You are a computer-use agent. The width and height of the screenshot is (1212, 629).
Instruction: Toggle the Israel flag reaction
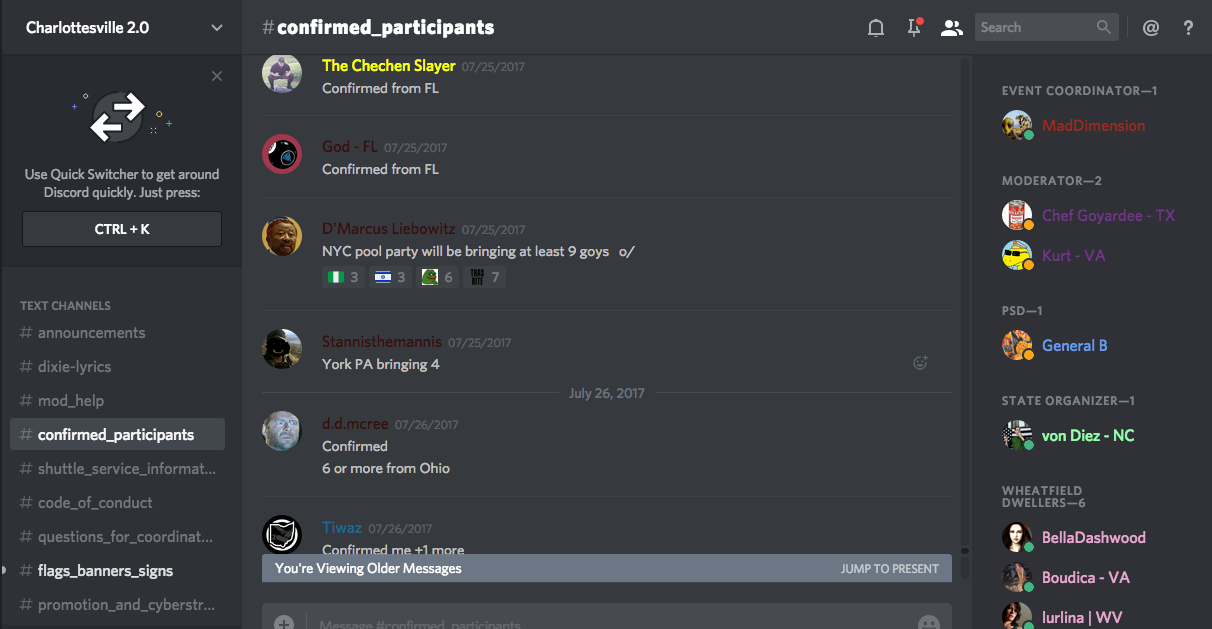point(390,277)
